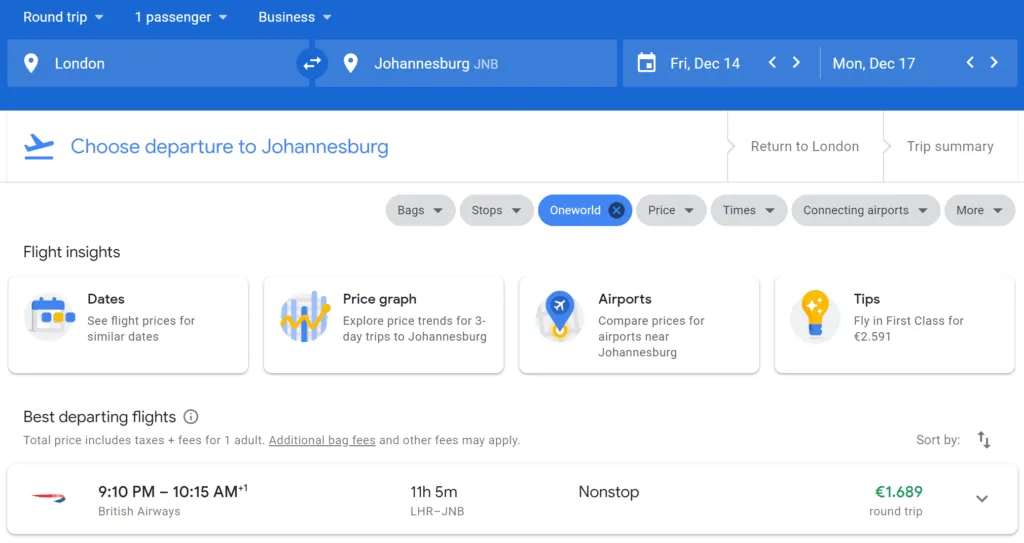The width and height of the screenshot is (1024, 543).
Task: Open the Stops filter
Action: click(496, 210)
